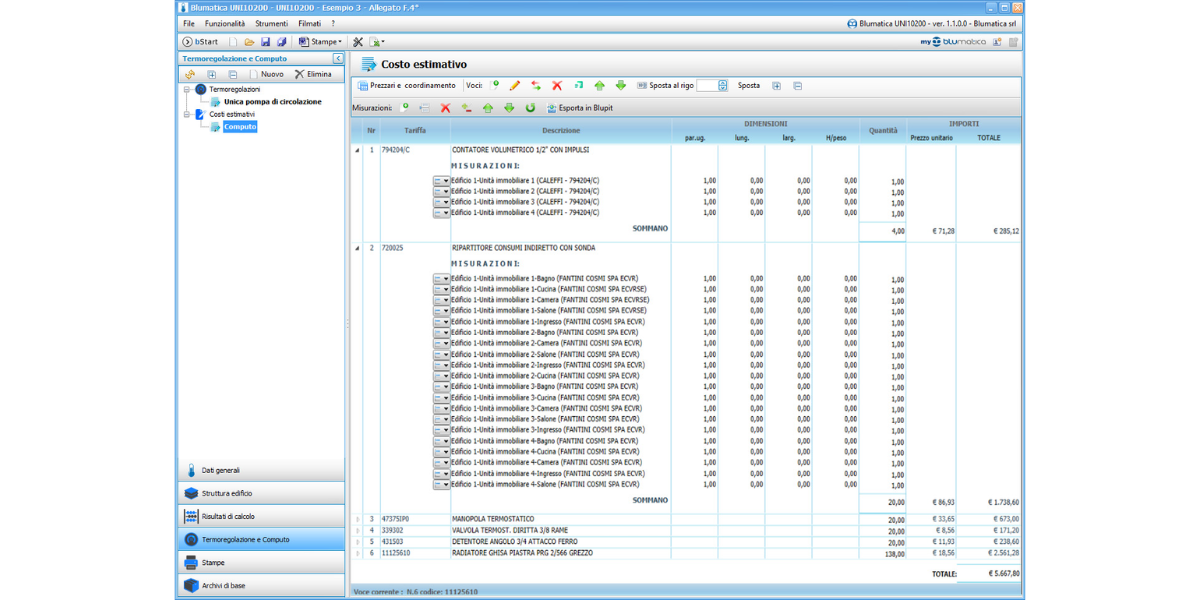Viewport: 1200px width, 600px height.
Task: Click the open folder icon in toolbar
Action: (x=249, y=42)
